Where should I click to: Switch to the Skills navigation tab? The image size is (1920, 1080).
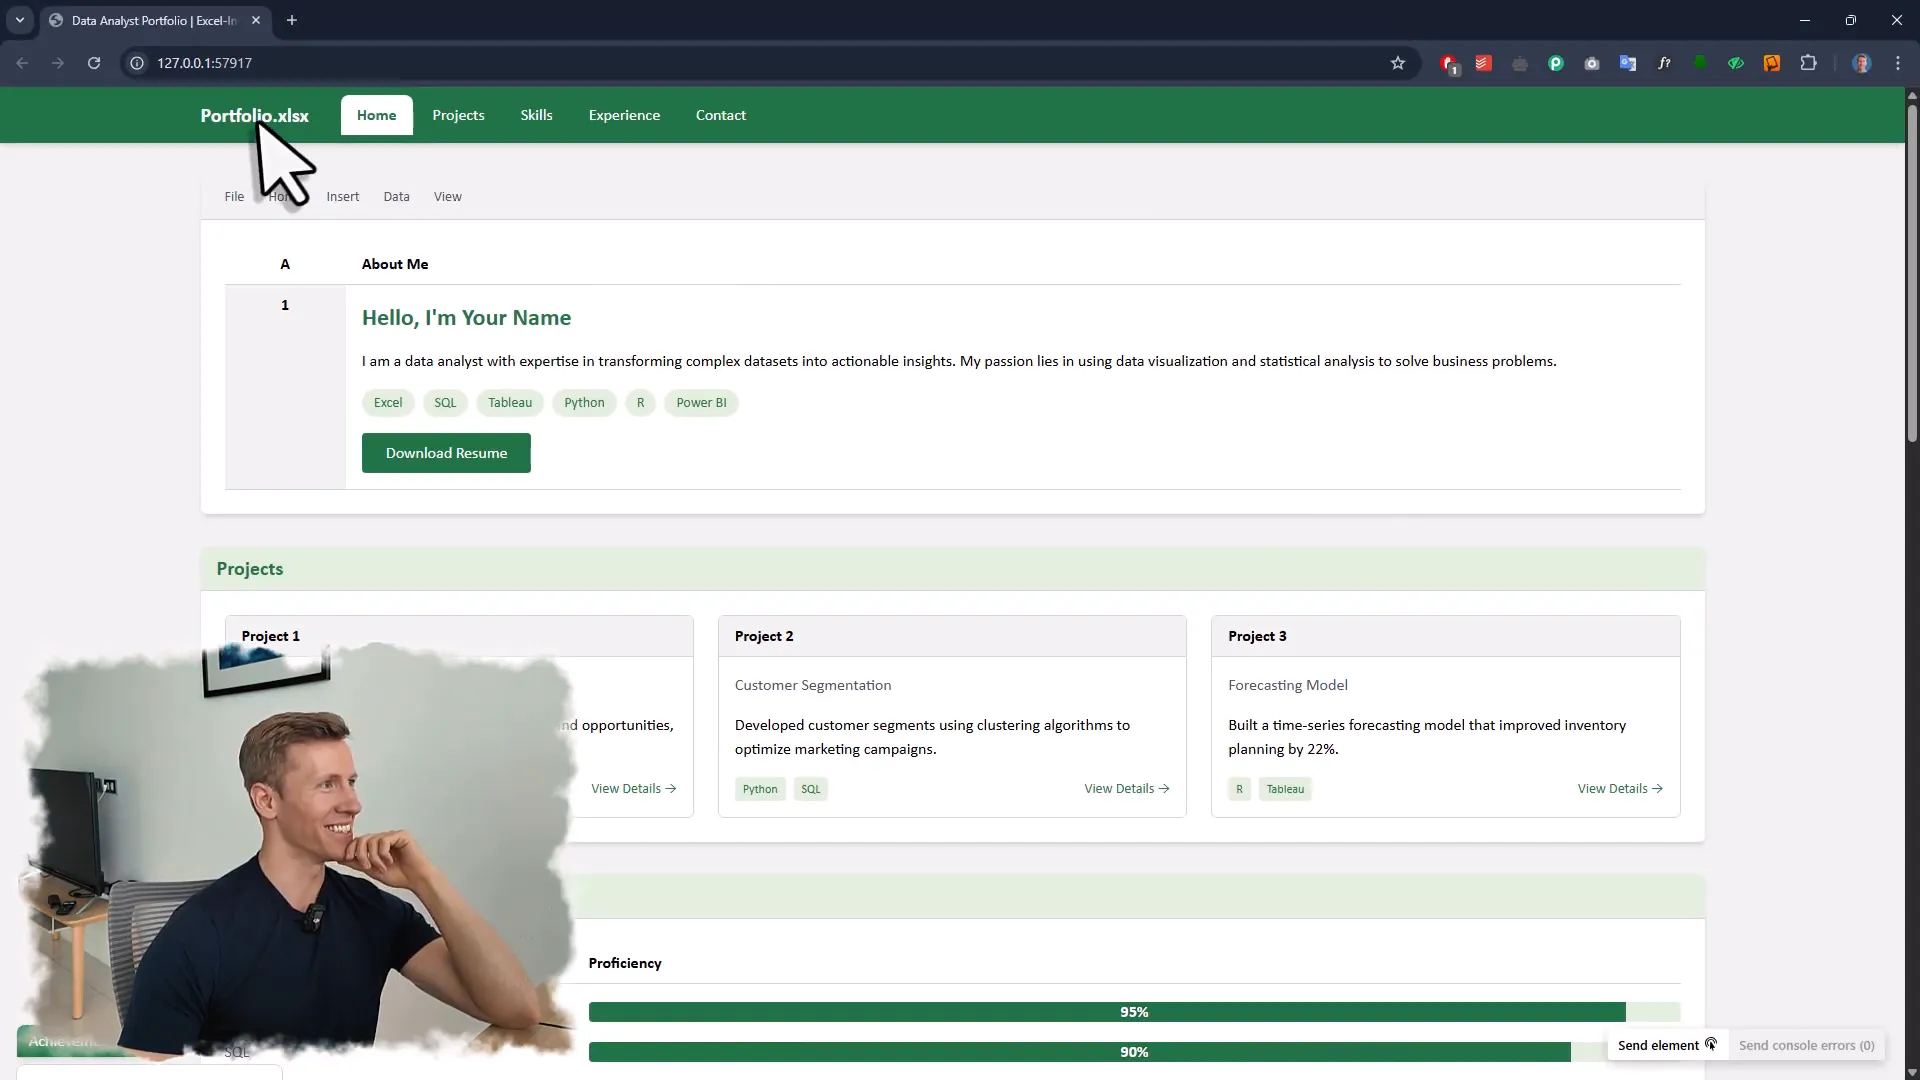536,115
